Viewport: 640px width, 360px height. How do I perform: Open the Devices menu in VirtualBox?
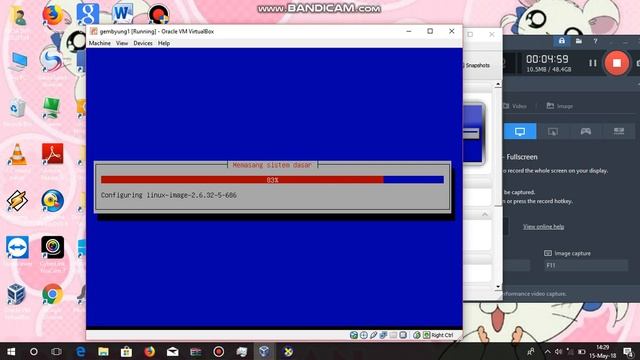(x=143, y=43)
